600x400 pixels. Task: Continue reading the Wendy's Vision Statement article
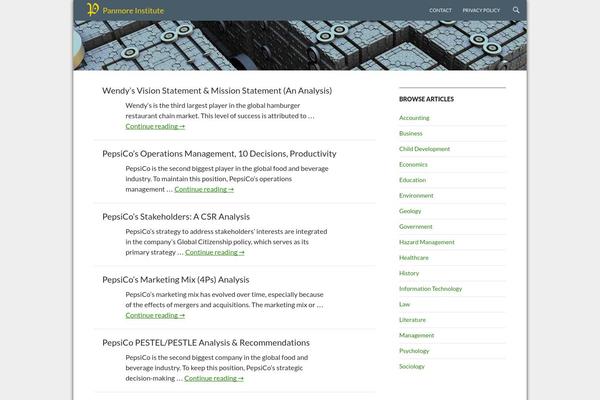pos(155,126)
